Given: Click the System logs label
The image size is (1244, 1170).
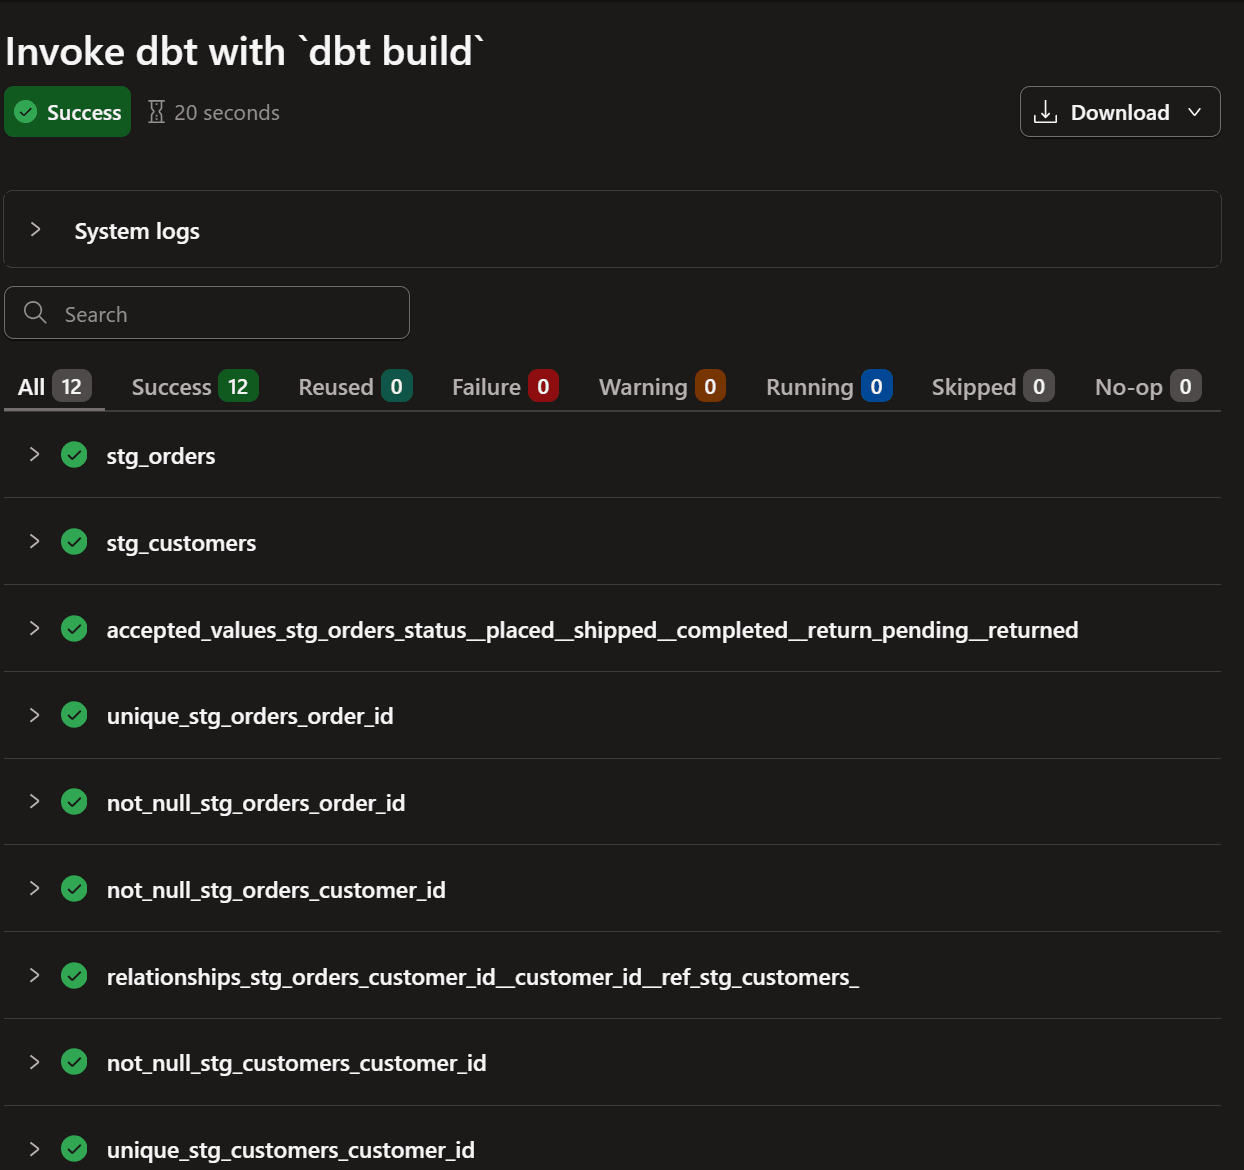Looking at the screenshot, I should tap(137, 231).
